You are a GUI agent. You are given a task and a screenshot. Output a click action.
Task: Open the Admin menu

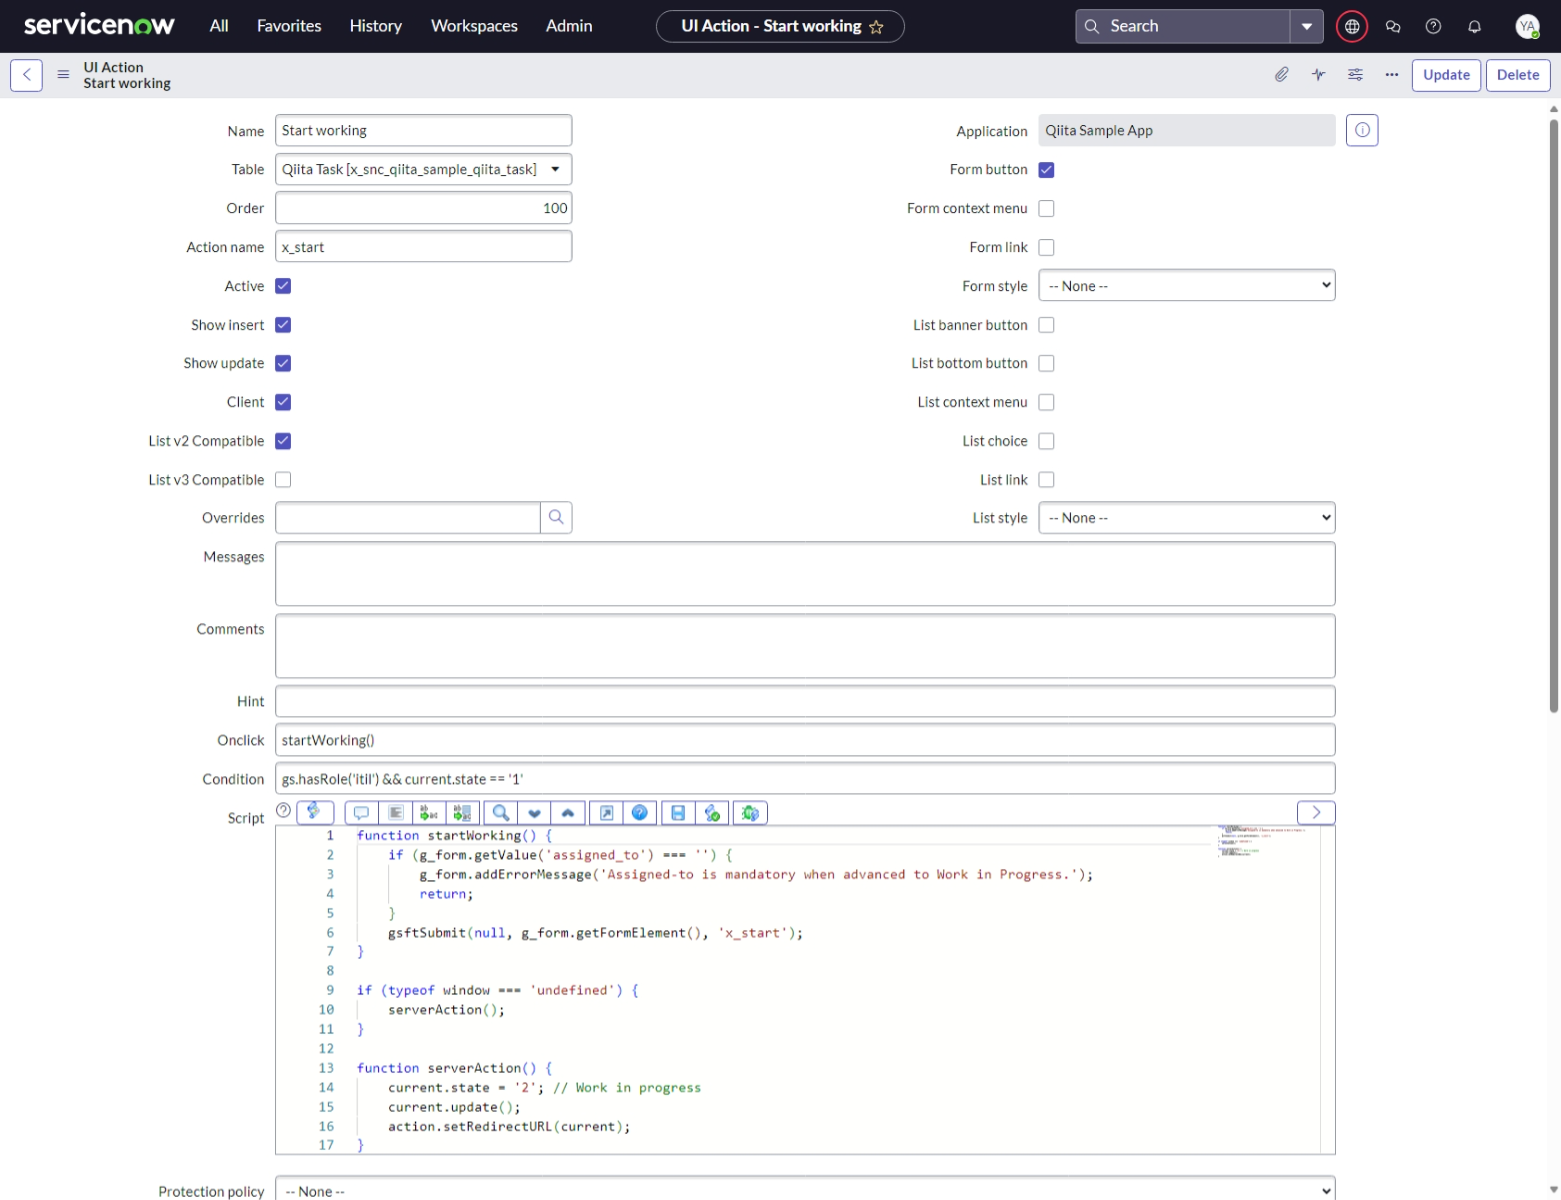[569, 26]
